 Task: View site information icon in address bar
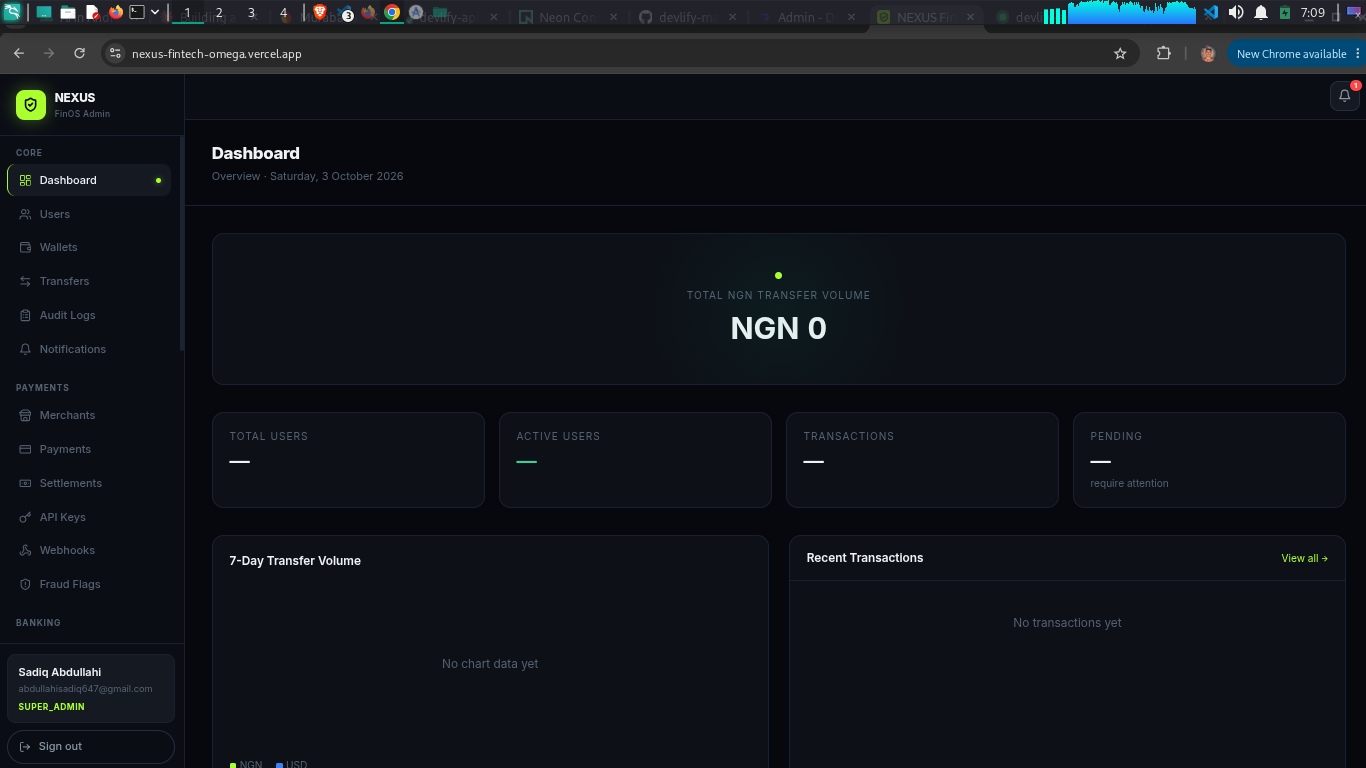tap(115, 53)
